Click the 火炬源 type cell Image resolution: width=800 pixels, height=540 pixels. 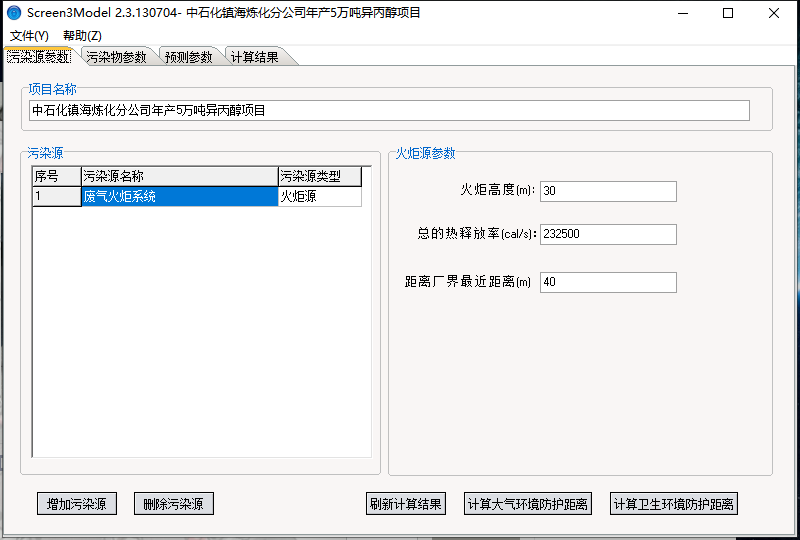(x=320, y=196)
